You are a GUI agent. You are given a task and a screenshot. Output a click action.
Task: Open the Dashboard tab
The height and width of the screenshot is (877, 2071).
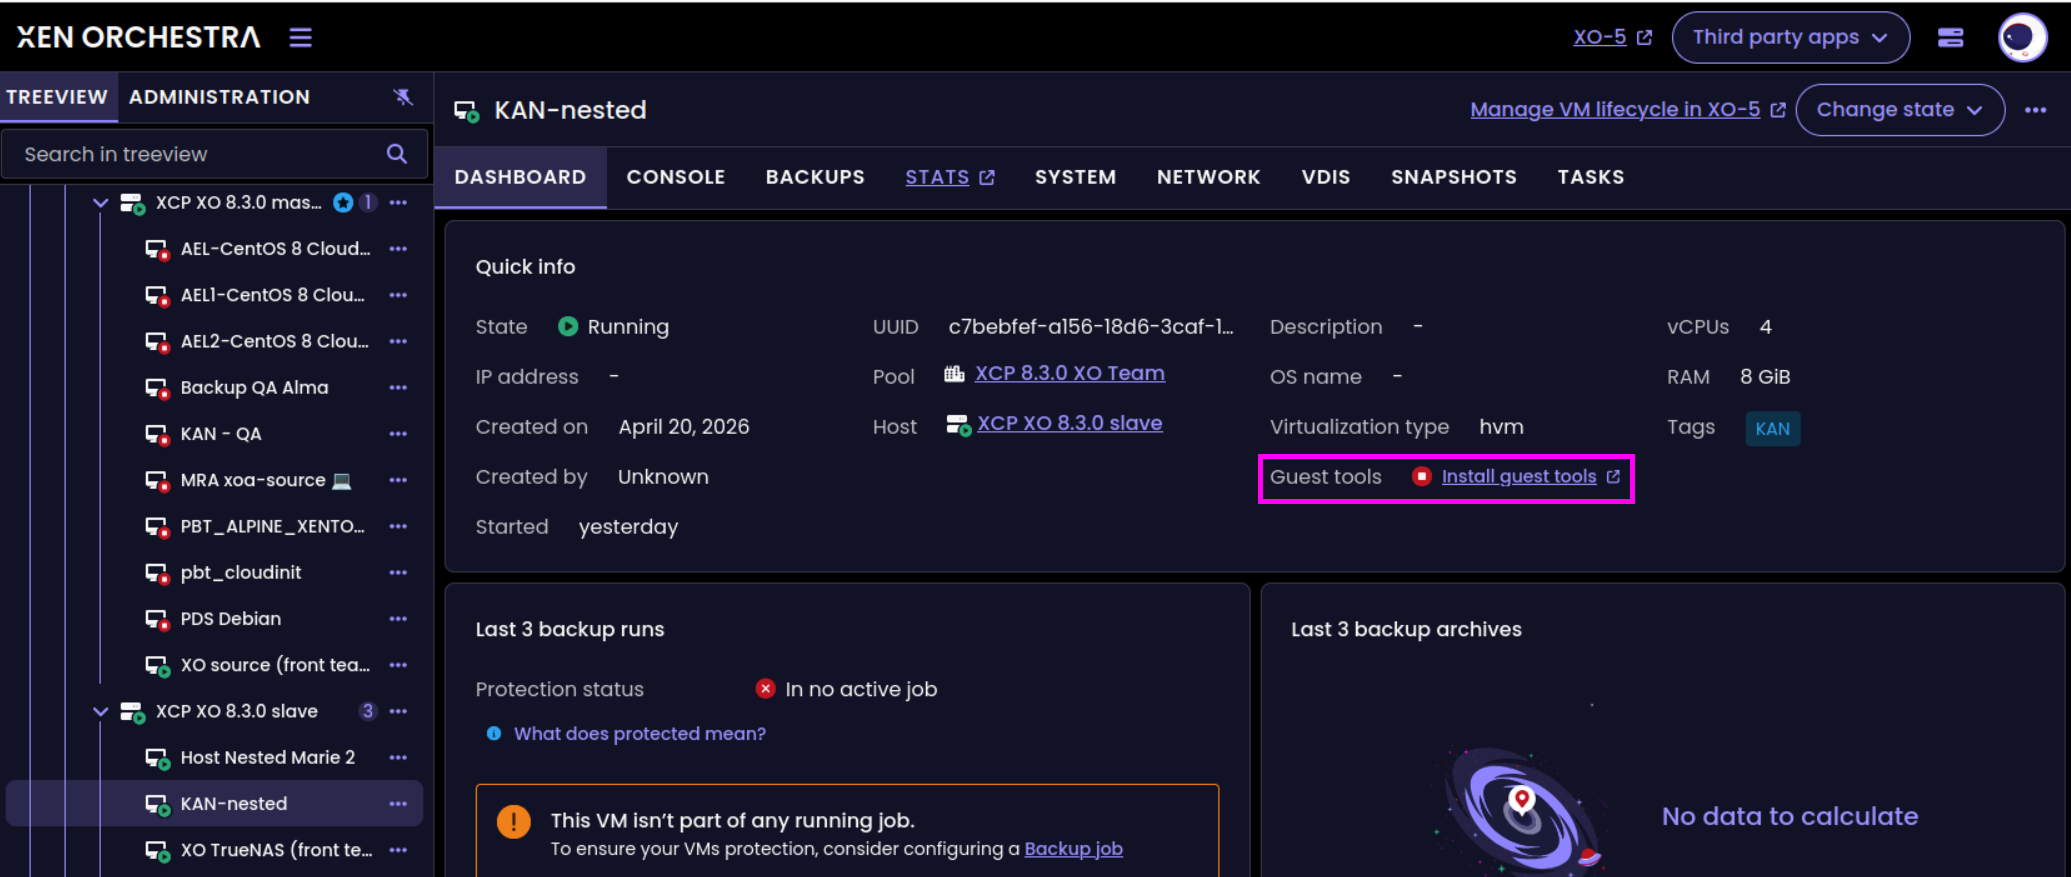click(x=520, y=177)
